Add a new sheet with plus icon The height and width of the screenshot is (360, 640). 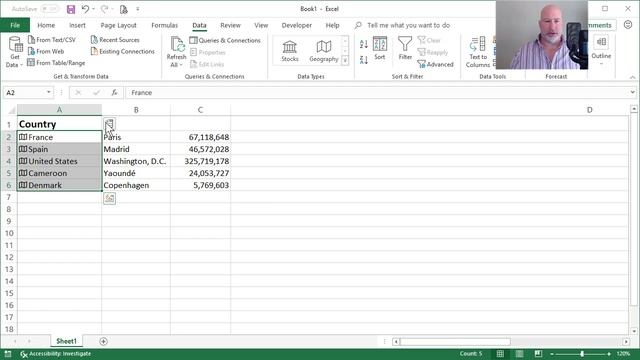pyautogui.click(x=103, y=341)
